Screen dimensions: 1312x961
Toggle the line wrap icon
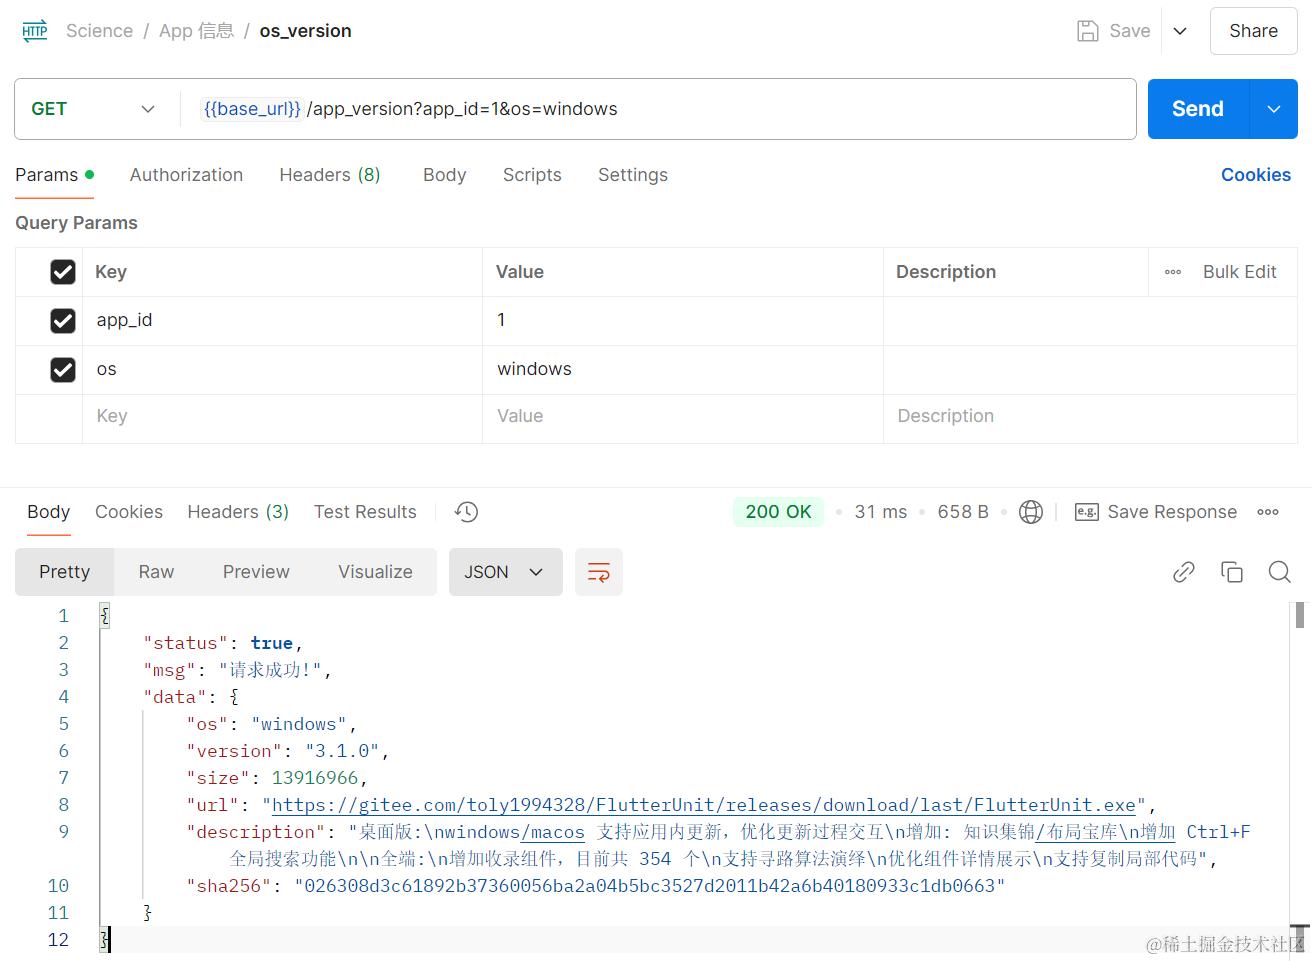tap(599, 572)
